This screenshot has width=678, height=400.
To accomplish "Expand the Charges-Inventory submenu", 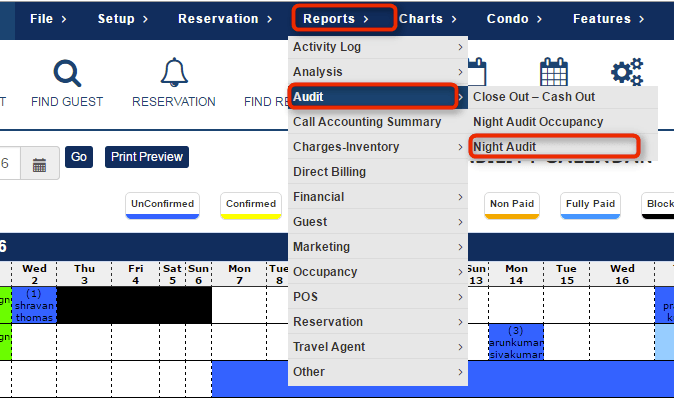I will point(378,147).
